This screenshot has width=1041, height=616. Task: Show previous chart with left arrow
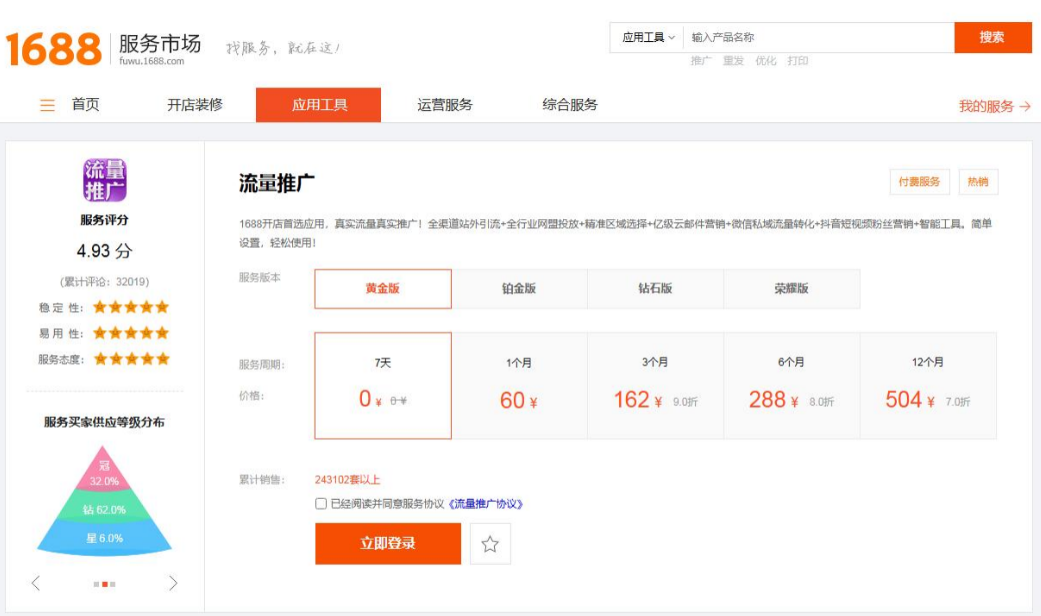click(36, 583)
